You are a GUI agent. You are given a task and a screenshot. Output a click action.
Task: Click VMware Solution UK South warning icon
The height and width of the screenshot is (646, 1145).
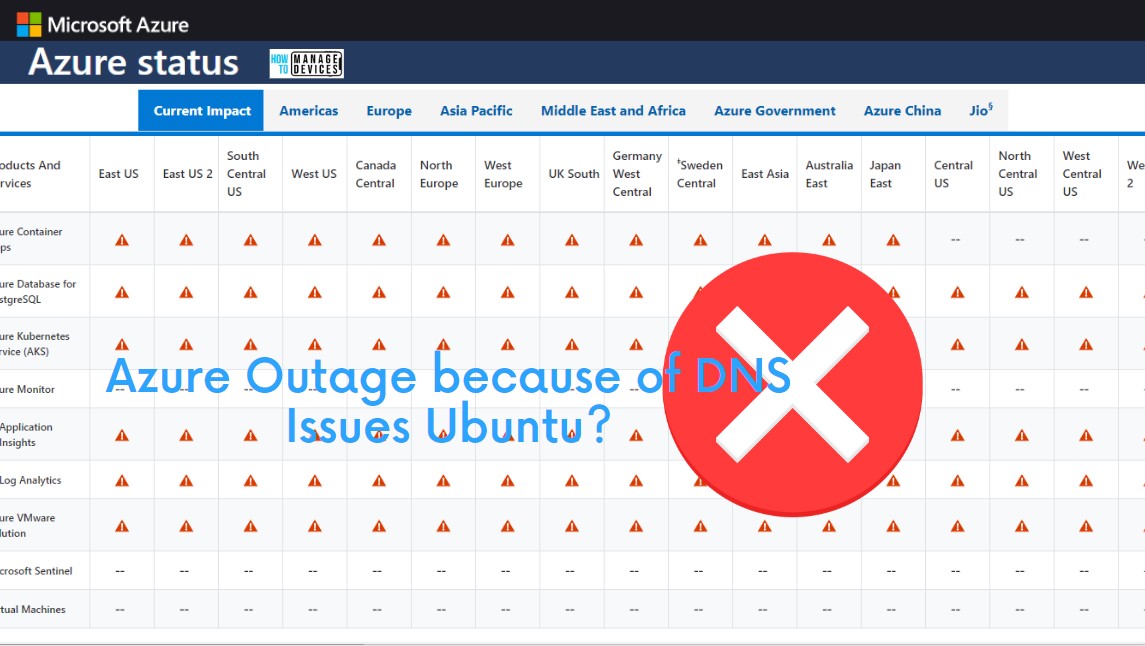(x=572, y=526)
